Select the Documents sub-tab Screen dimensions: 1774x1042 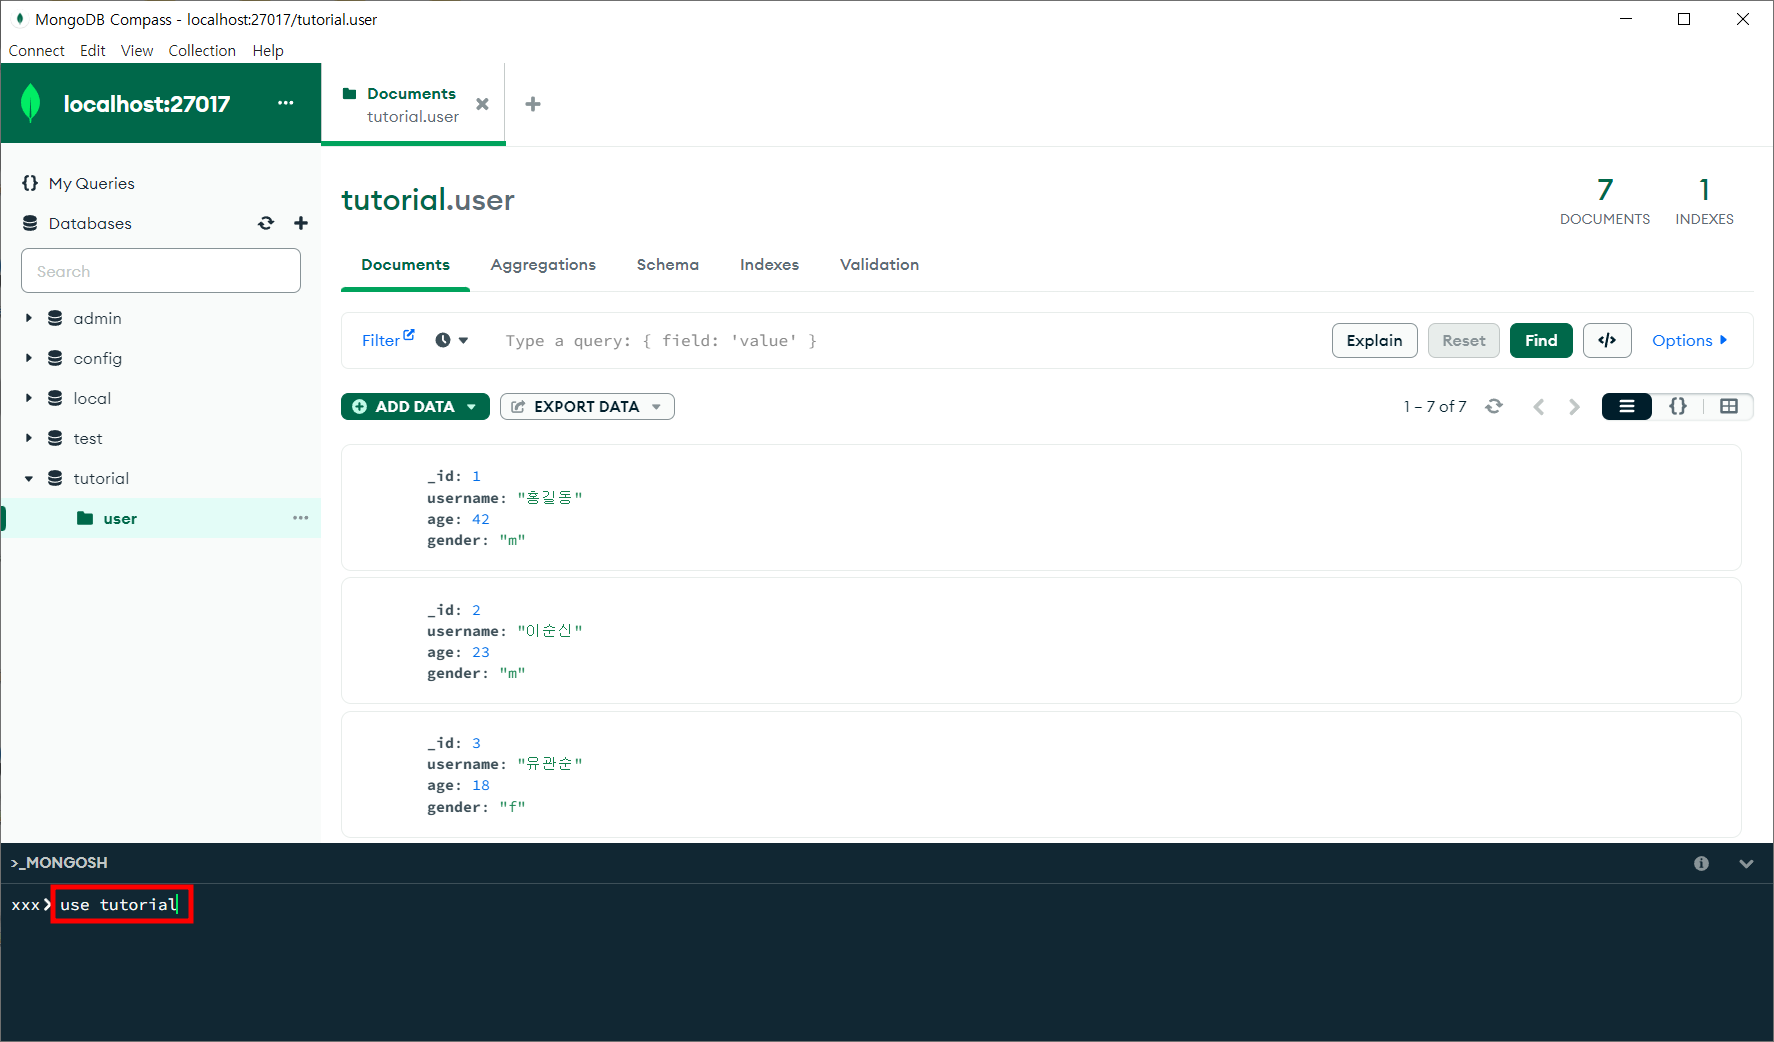click(405, 264)
